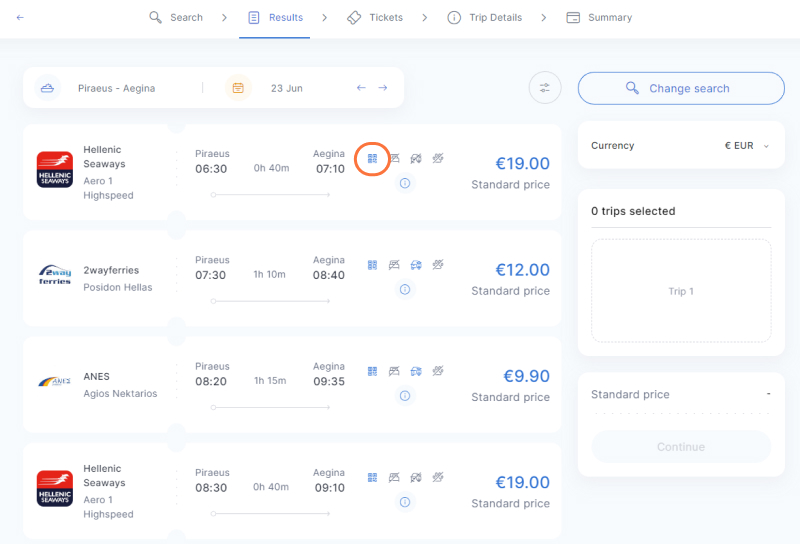This screenshot has height=545, width=800.
Task: Open the Trip Details step
Action: coord(485,17)
